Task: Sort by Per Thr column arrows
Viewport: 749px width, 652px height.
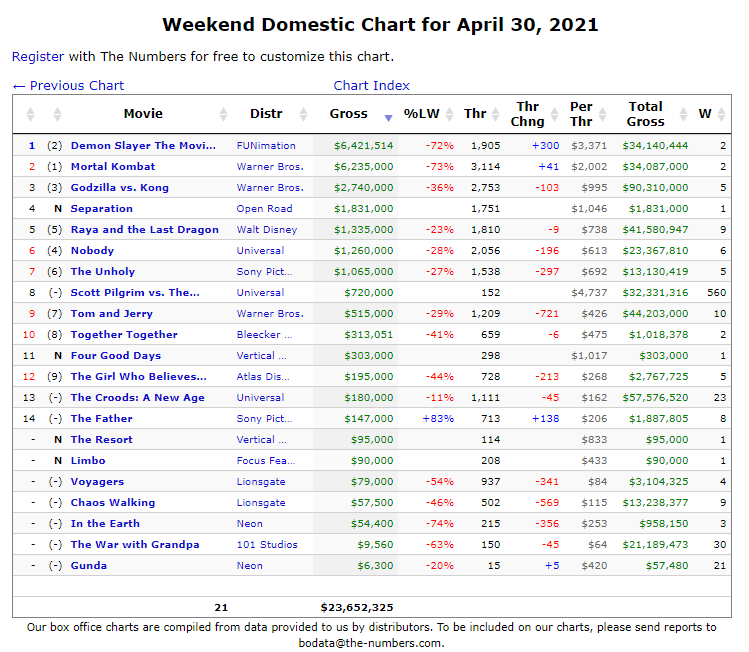Action: click(x=602, y=114)
